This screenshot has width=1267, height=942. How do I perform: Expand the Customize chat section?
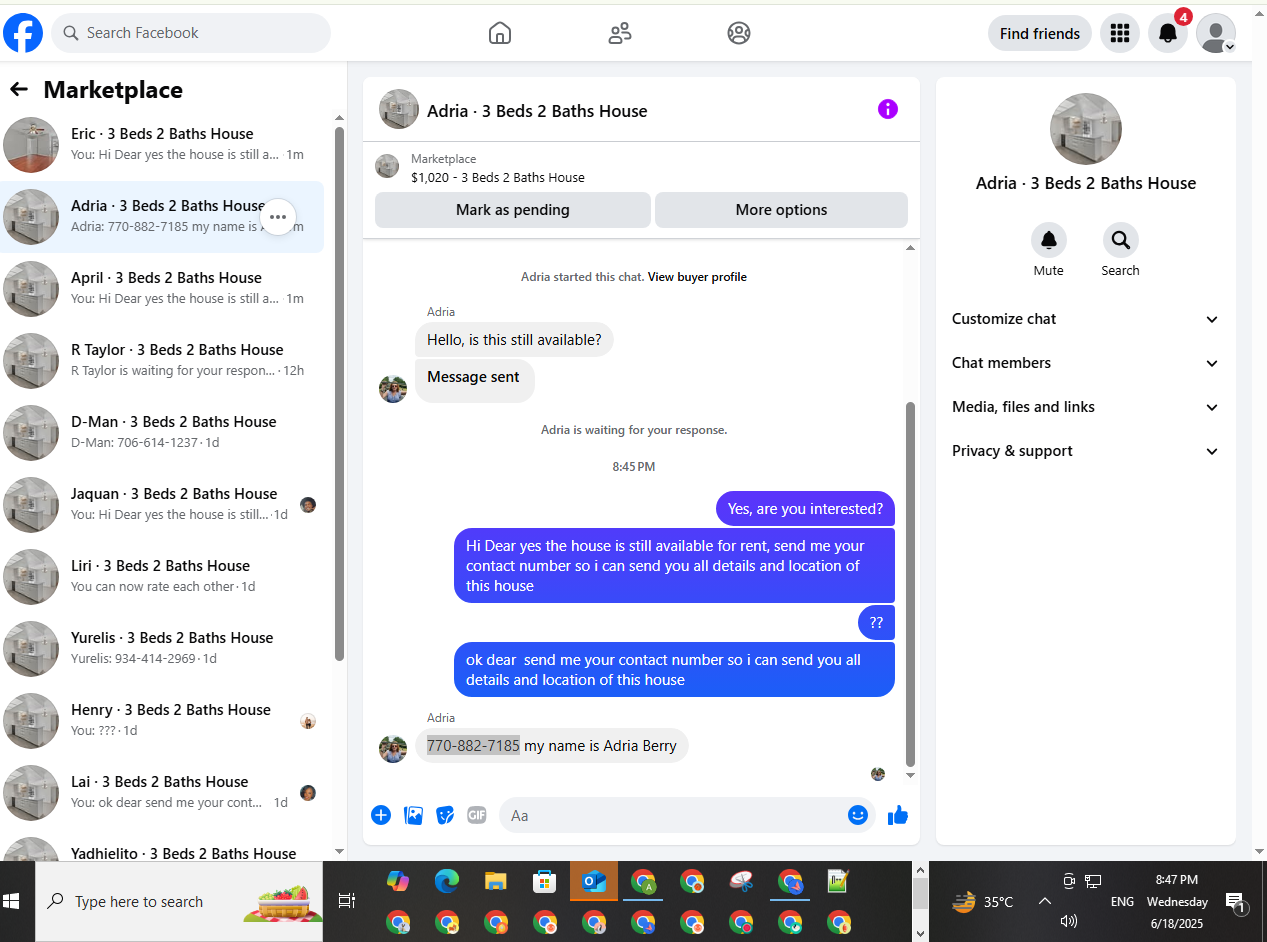(x=1086, y=319)
